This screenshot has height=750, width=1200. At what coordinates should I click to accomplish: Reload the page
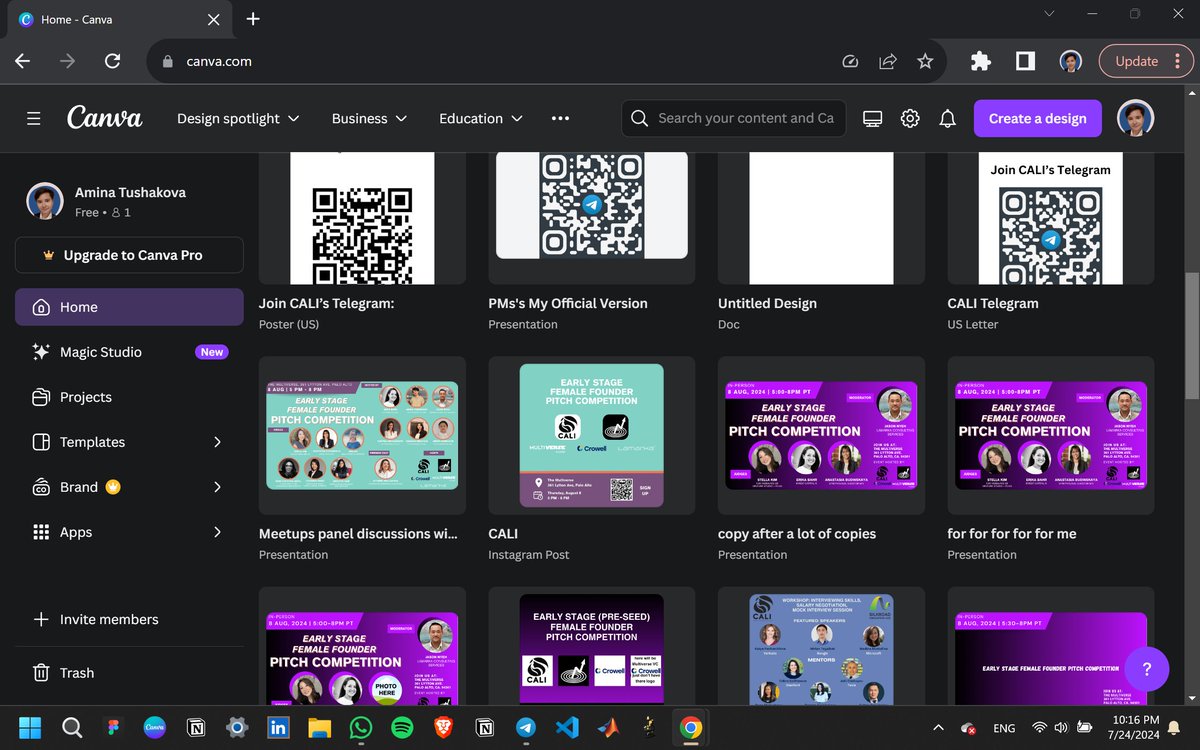(113, 61)
